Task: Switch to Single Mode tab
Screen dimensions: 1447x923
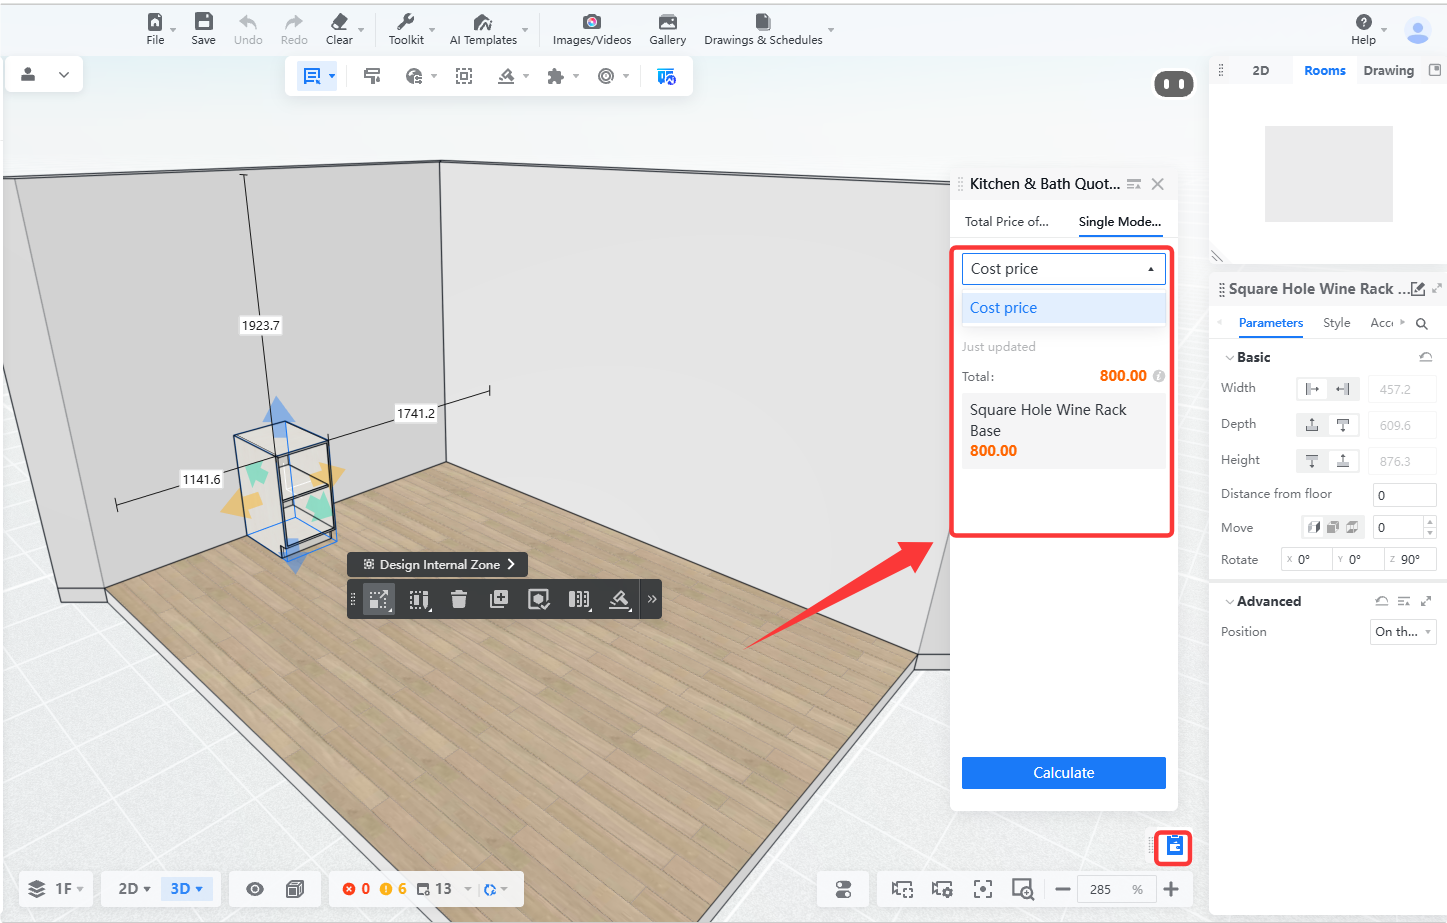Action: click(x=1120, y=222)
